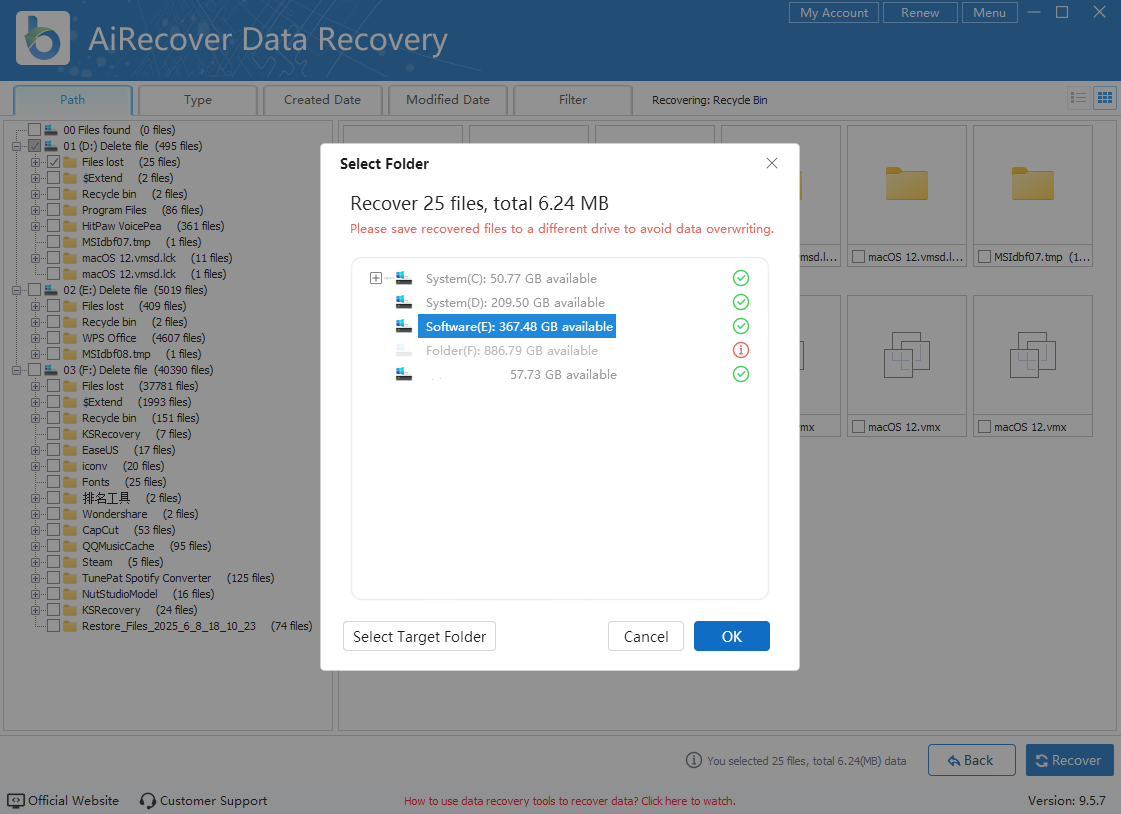Expand the HitPaw VoicePea folder
The image size is (1121, 814).
tap(36, 226)
